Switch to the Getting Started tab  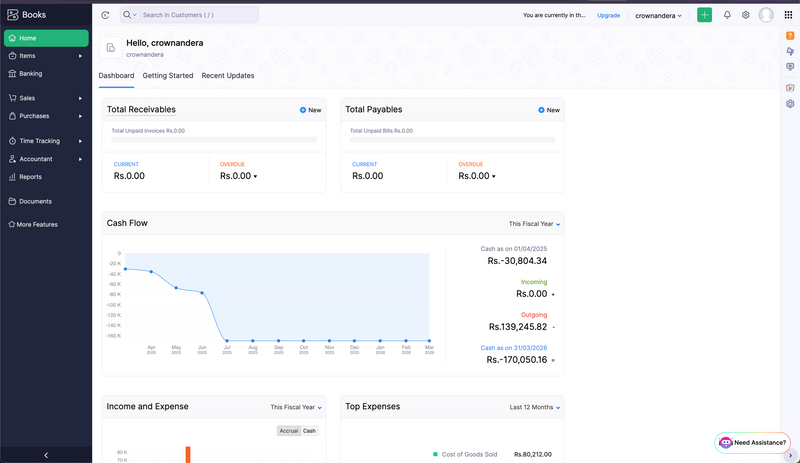[x=168, y=76]
